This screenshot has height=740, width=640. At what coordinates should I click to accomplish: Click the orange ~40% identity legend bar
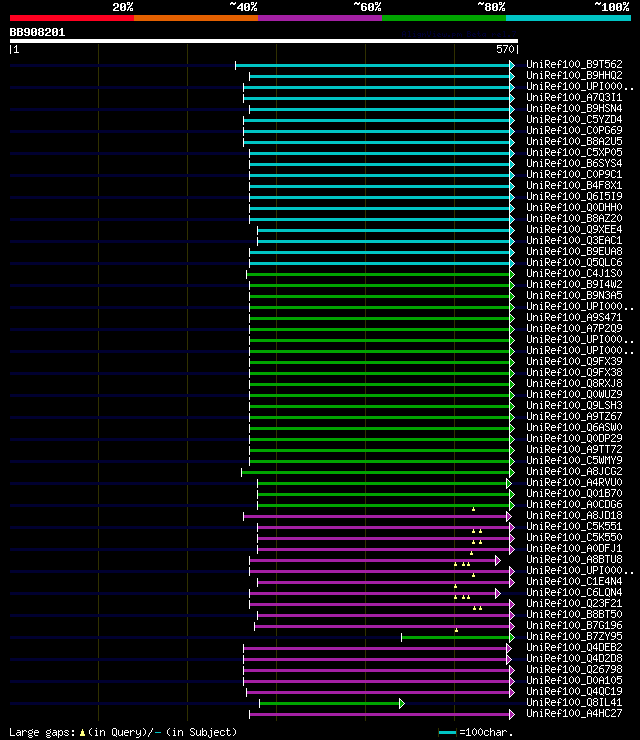(196, 18)
